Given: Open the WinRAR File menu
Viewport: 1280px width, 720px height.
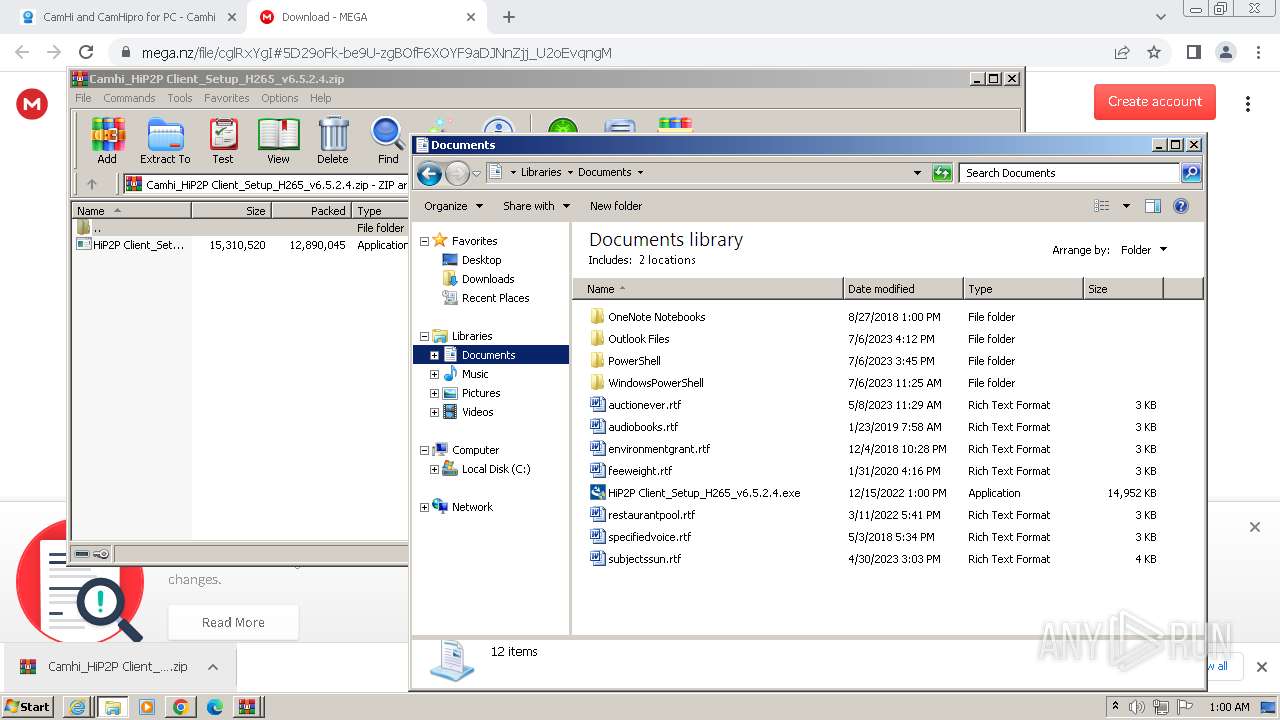Looking at the screenshot, I should pyautogui.click(x=83, y=98).
